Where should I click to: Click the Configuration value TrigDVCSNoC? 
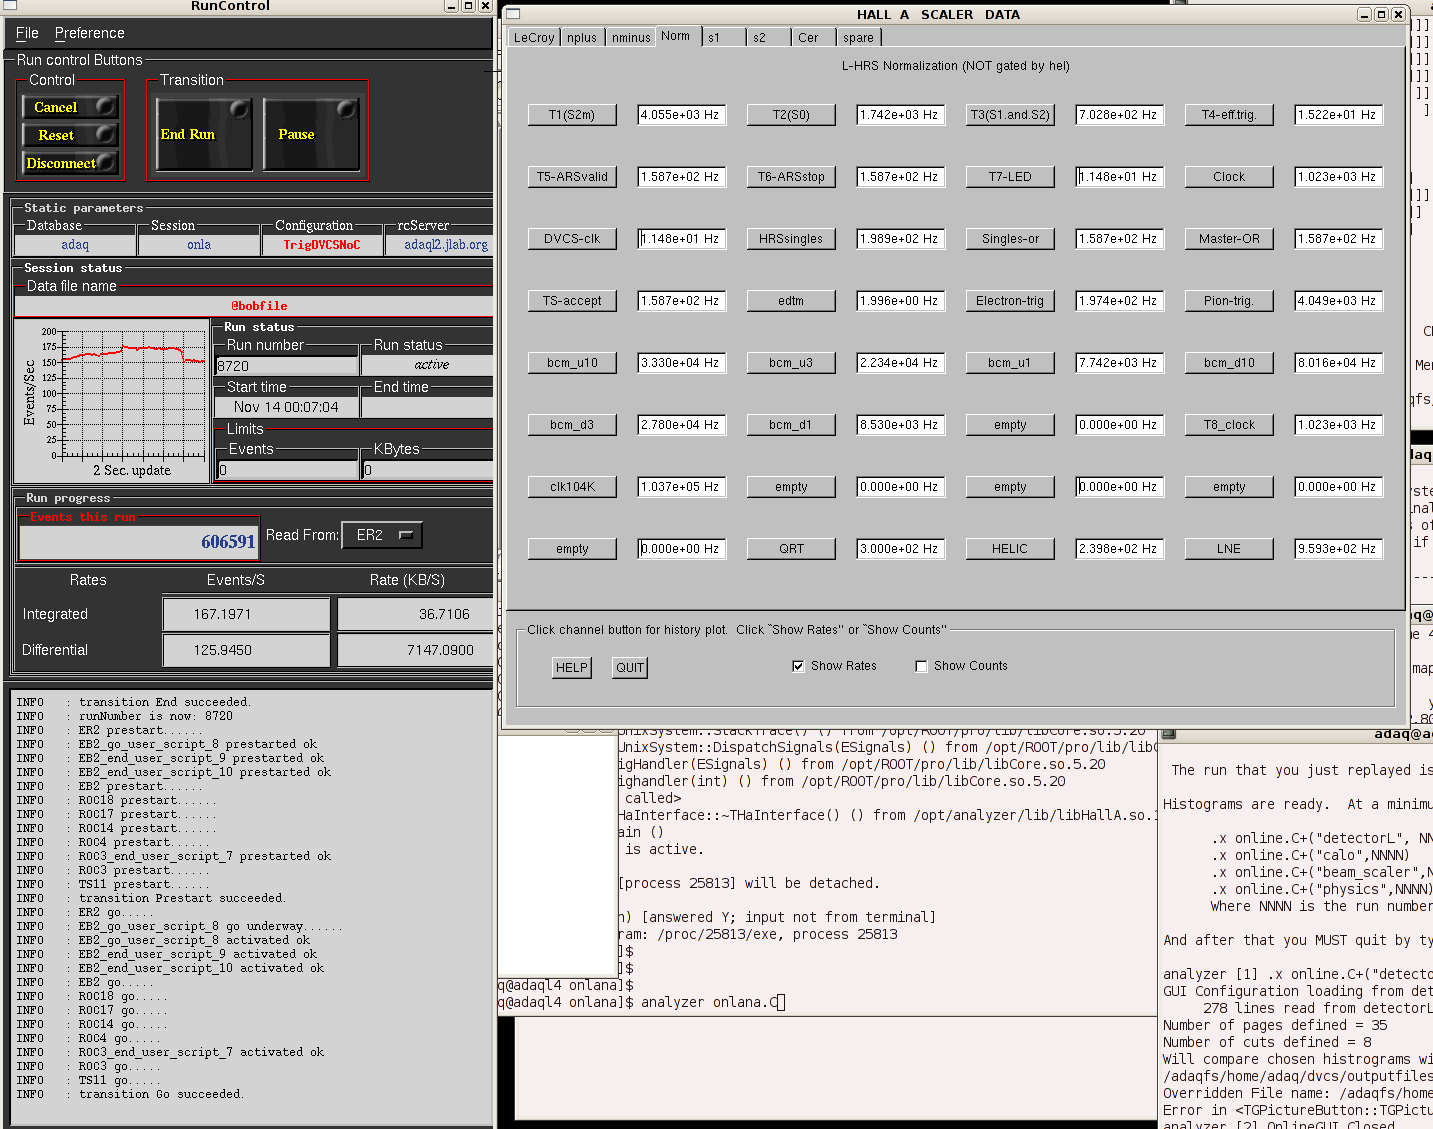pos(321,245)
